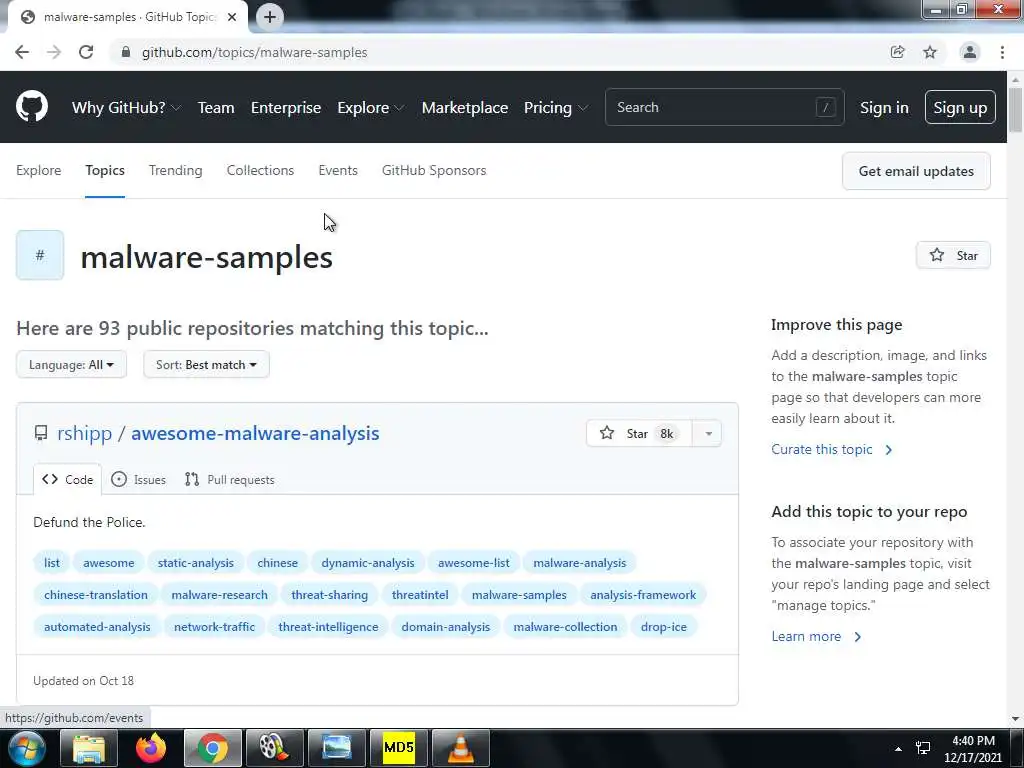Star the malware-samples topic
This screenshot has width=1024, height=768.
pyautogui.click(x=953, y=255)
